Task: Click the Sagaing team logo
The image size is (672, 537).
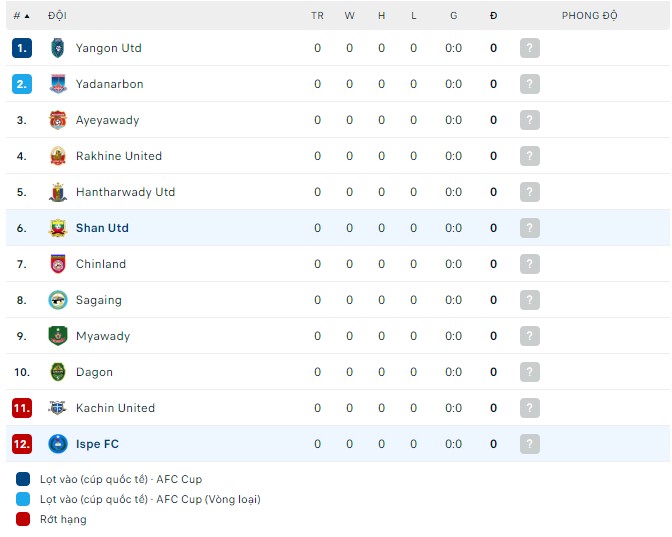Action: (57, 300)
